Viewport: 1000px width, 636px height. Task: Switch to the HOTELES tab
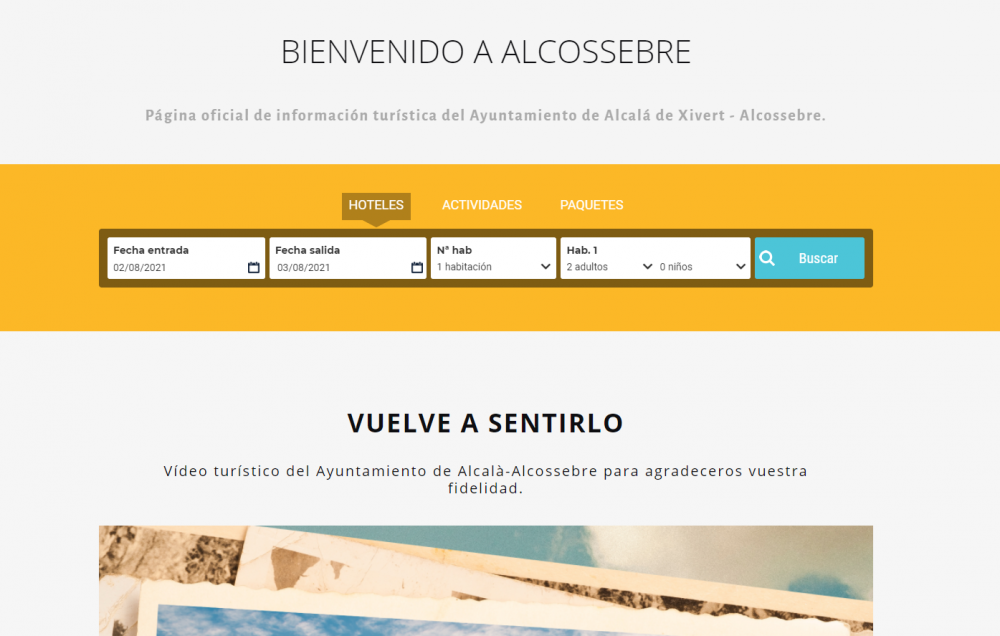coord(376,205)
